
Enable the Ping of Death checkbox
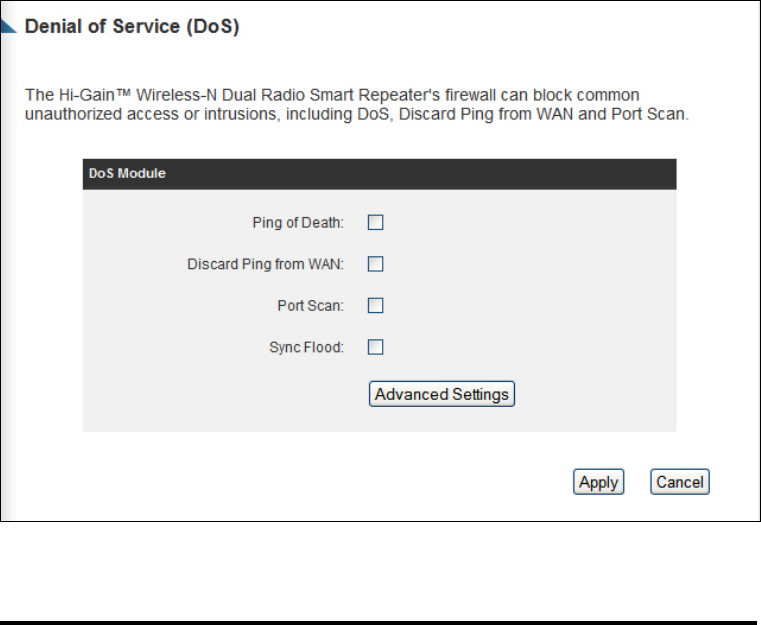375,222
